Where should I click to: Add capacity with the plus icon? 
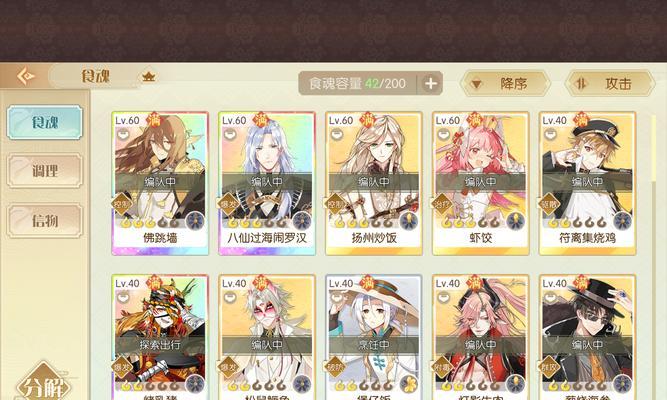pos(430,83)
